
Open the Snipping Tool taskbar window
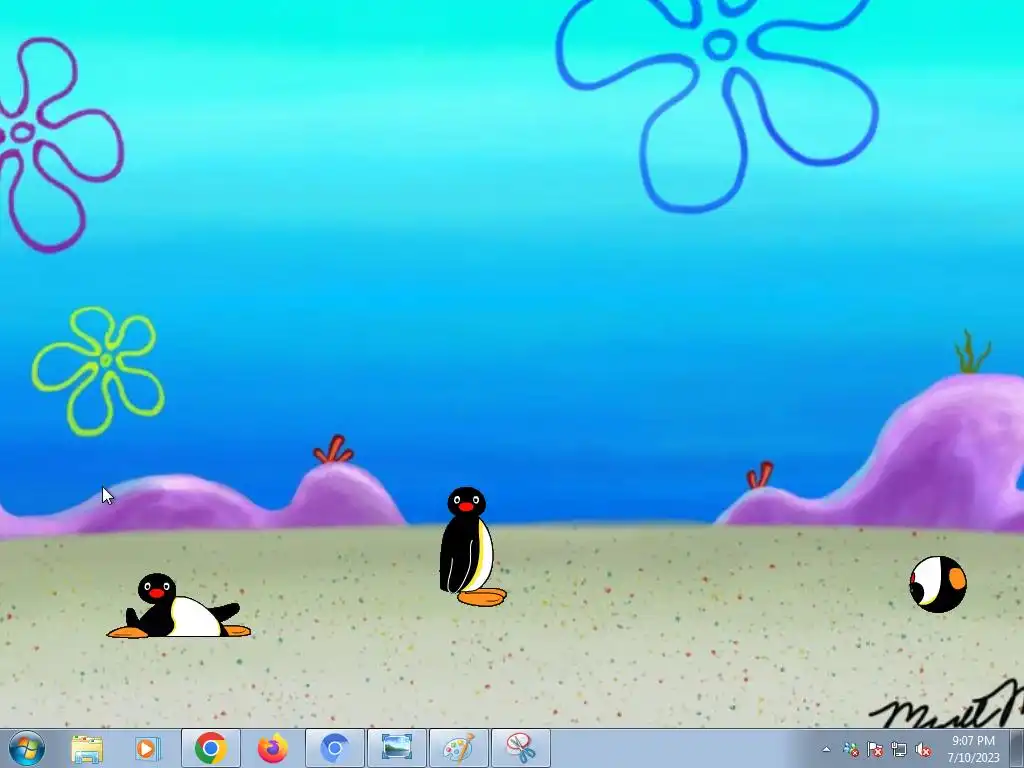(520, 748)
